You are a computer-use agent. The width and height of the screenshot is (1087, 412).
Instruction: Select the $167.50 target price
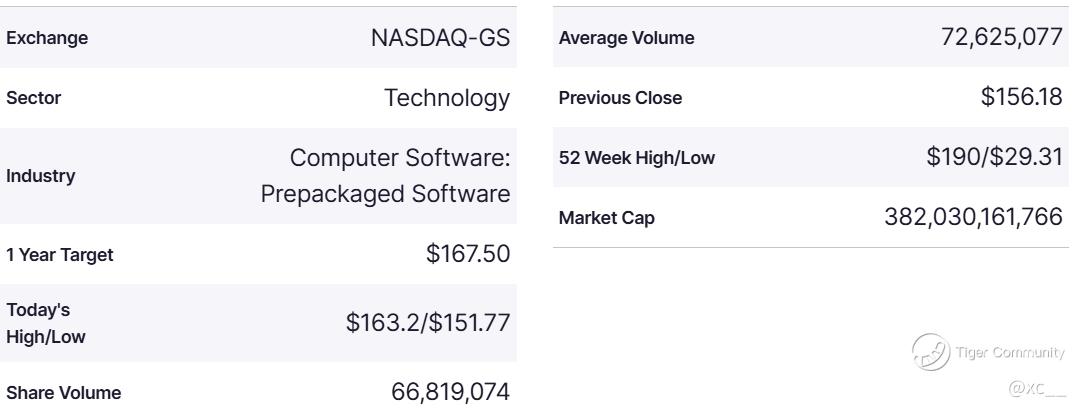pyautogui.click(x=468, y=254)
